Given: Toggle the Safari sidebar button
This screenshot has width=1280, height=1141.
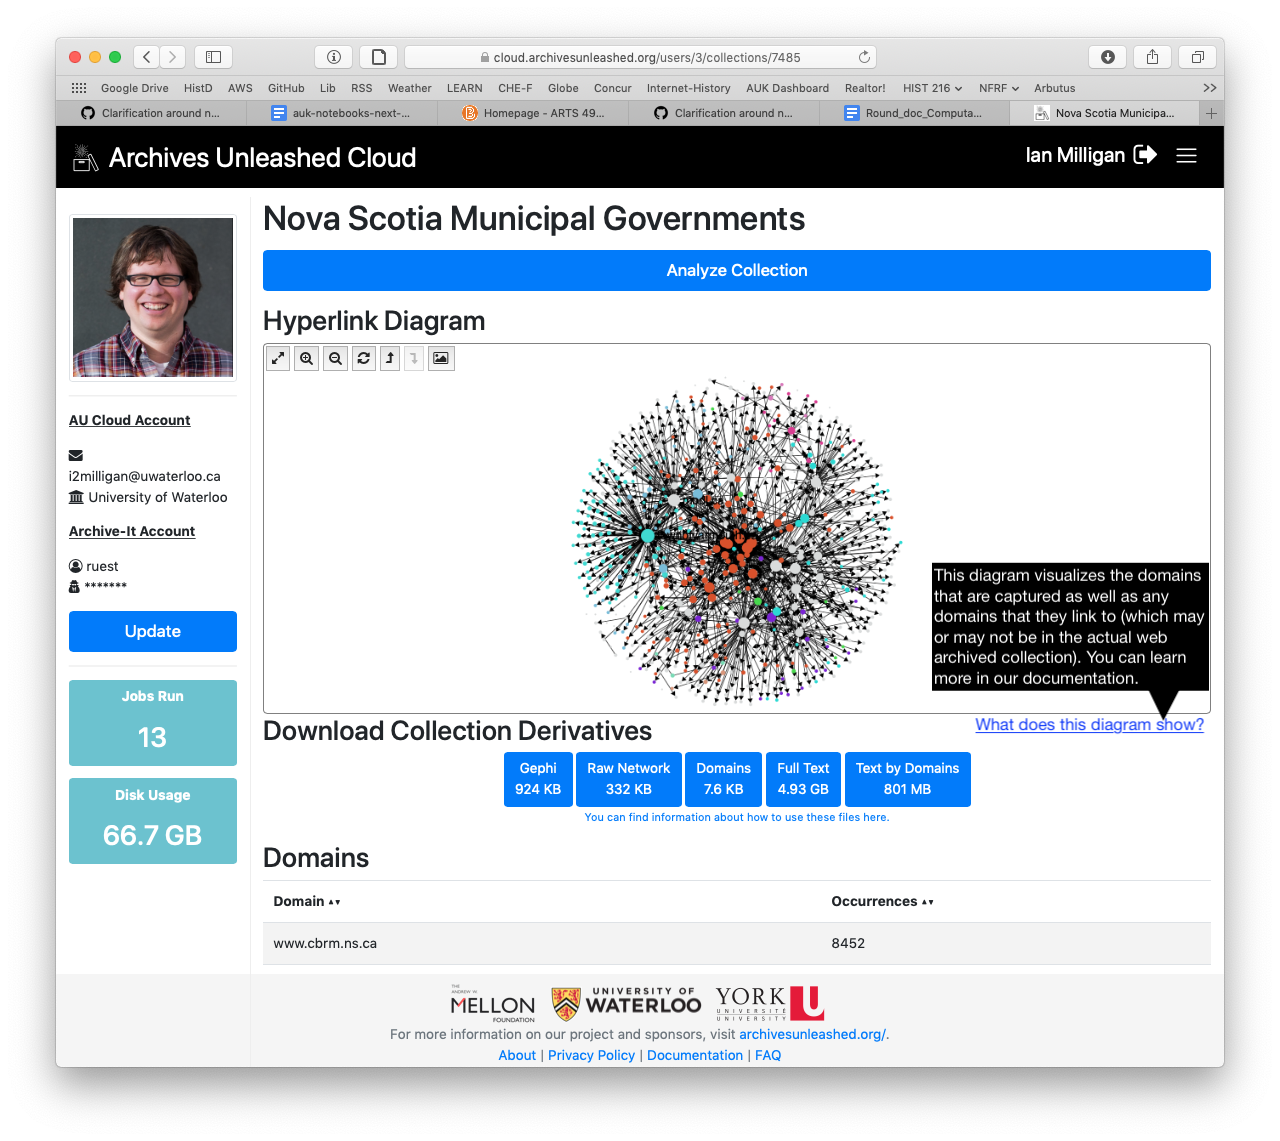Looking at the screenshot, I should point(213,57).
